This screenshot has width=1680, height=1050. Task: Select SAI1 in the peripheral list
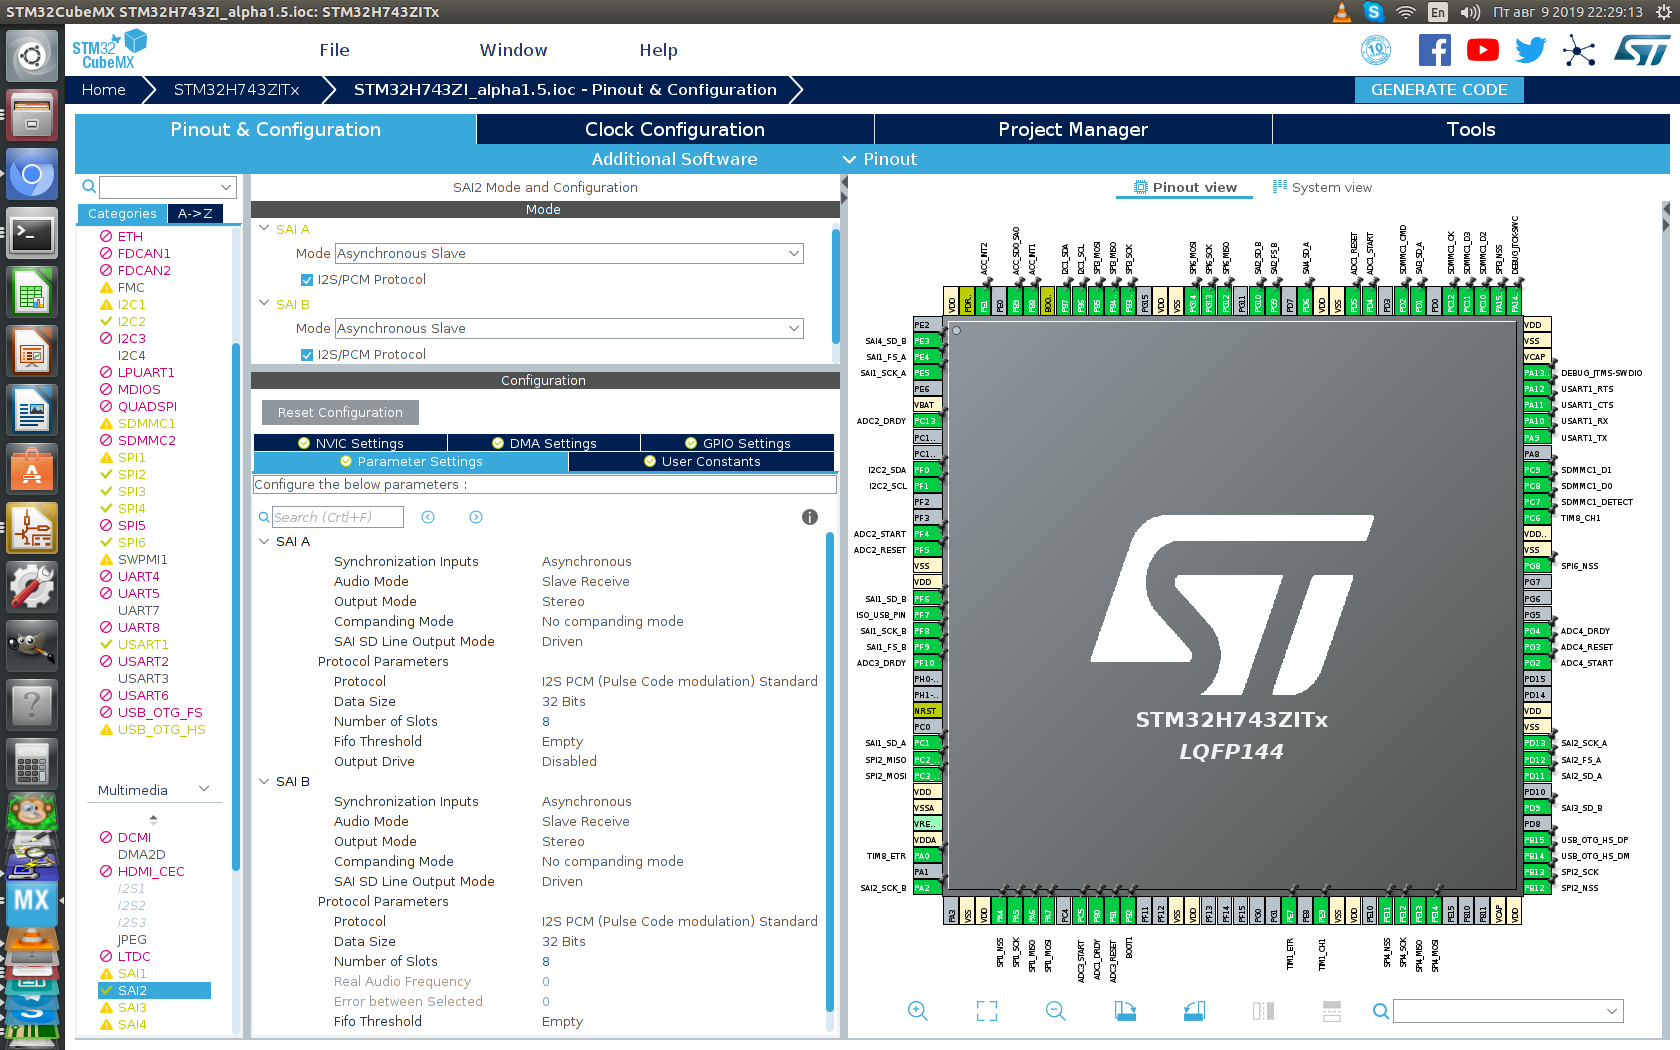click(132, 973)
